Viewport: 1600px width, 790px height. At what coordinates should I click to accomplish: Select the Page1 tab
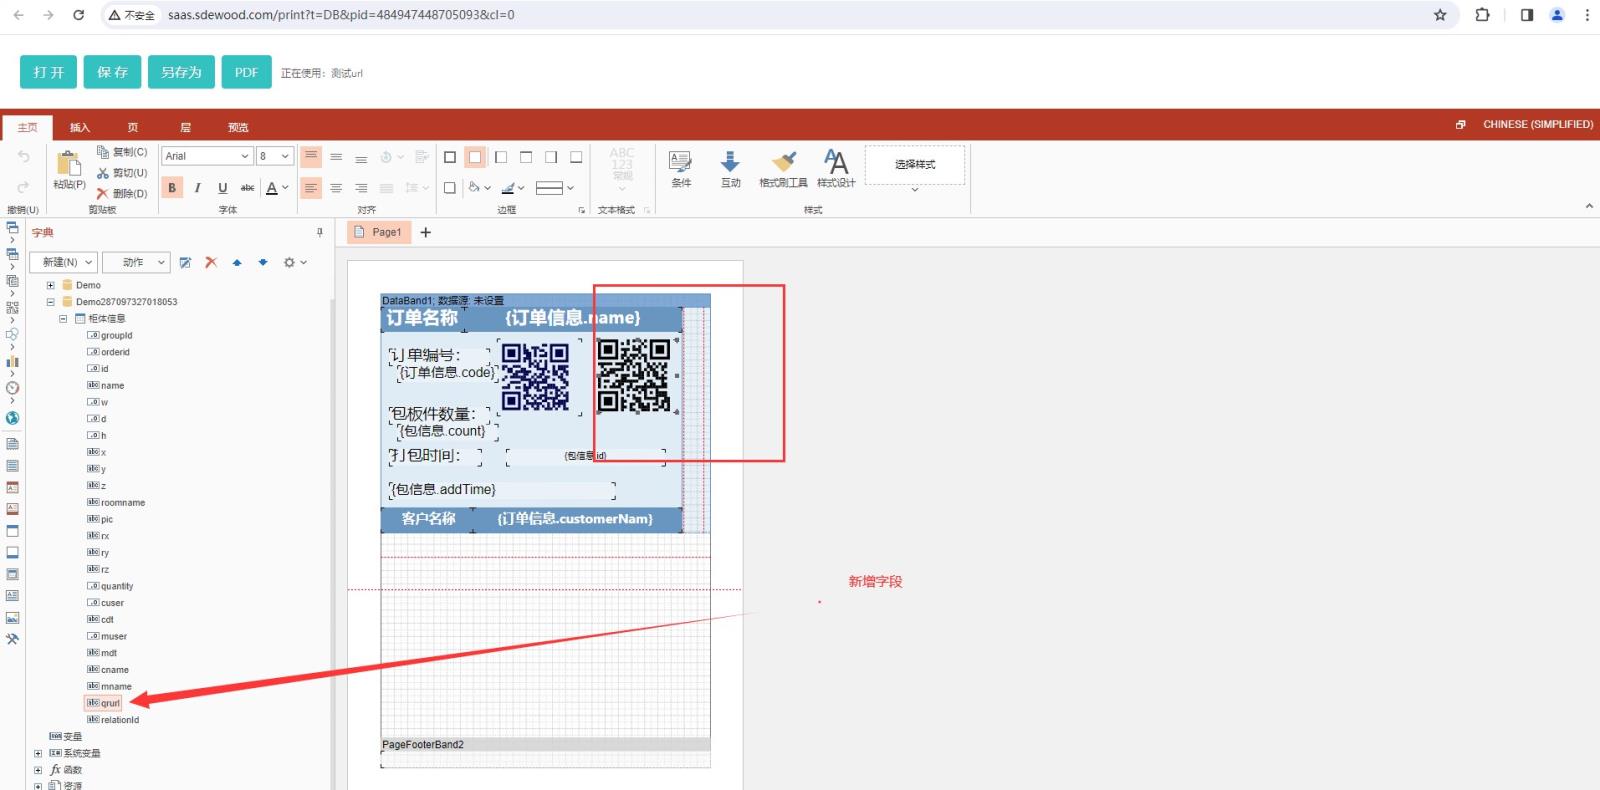point(378,232)
